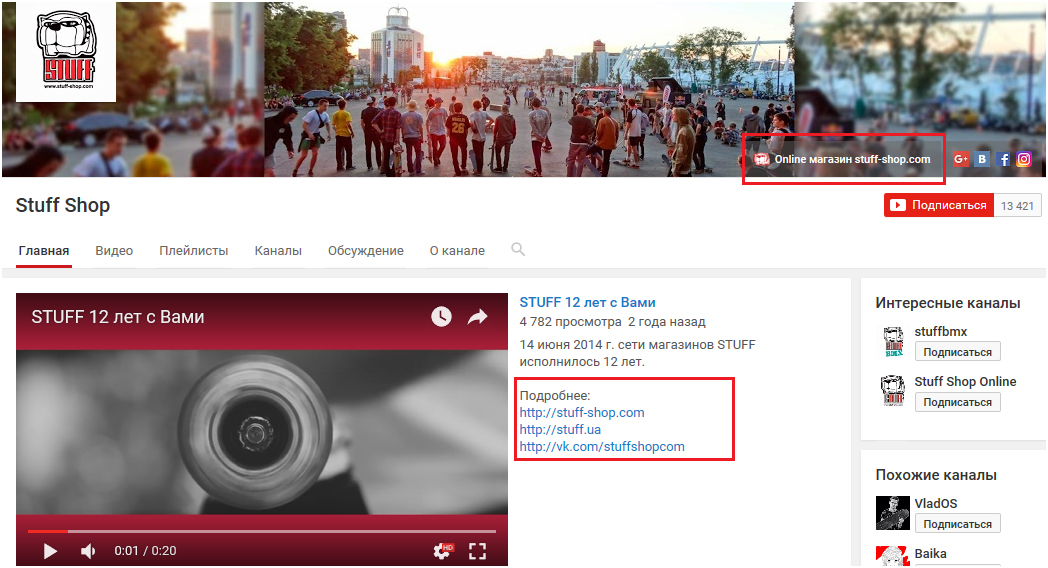Subscribe with the red Подписаться button
This screenshot has height=568, width=1048.
(x=938, y=205)
